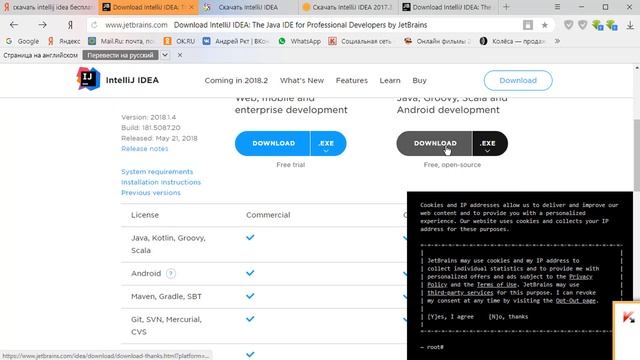The width and height of the screenshot is (640, 360).
Task: Open third-party services link
Action: click(x=460, y=293)
